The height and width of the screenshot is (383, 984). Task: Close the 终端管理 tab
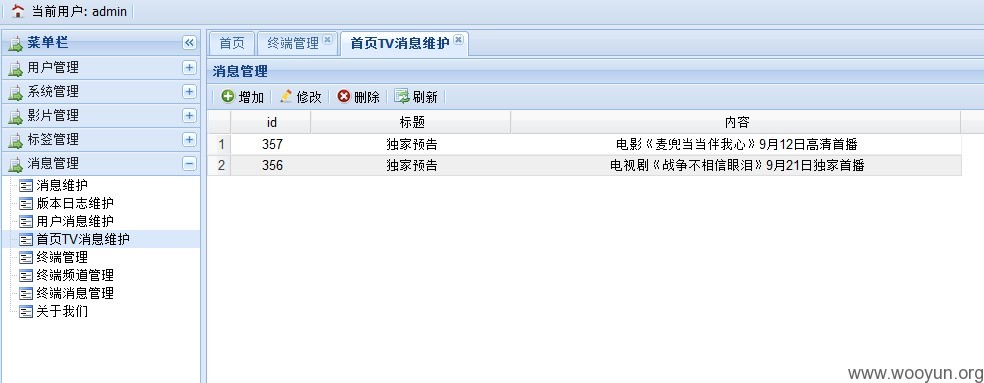coord(328,40)
